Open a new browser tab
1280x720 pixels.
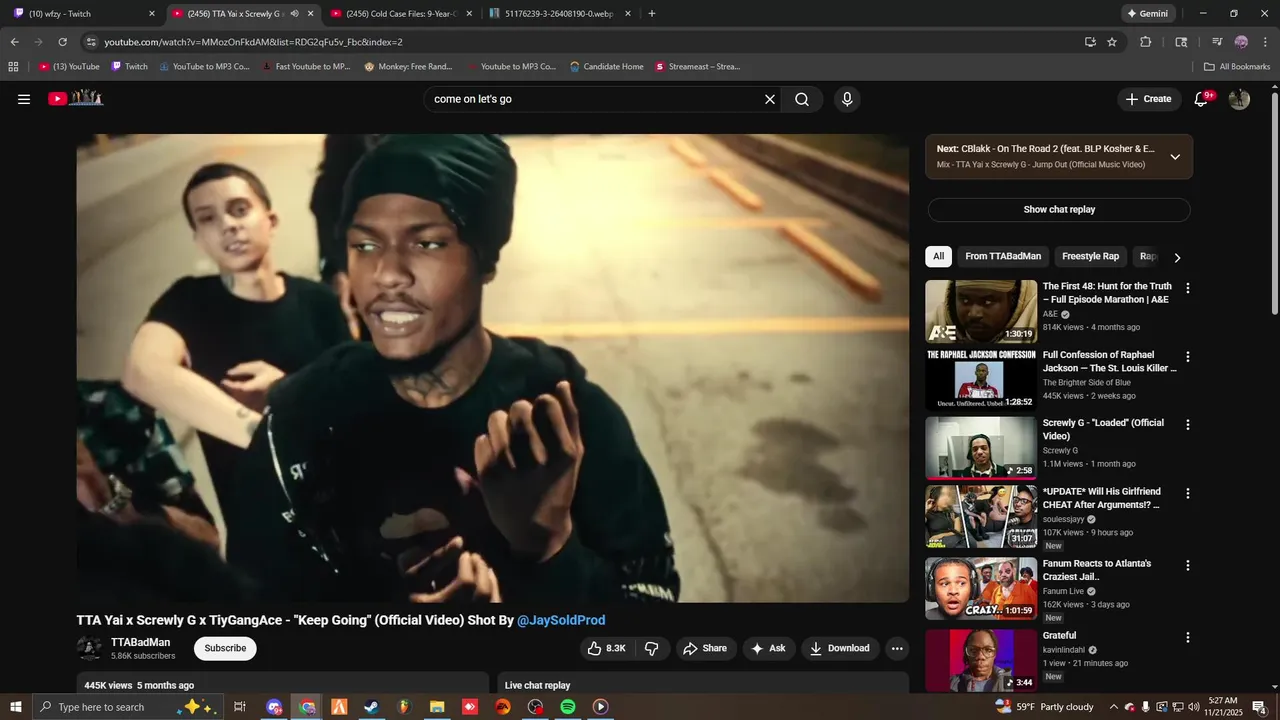(652, 13)
